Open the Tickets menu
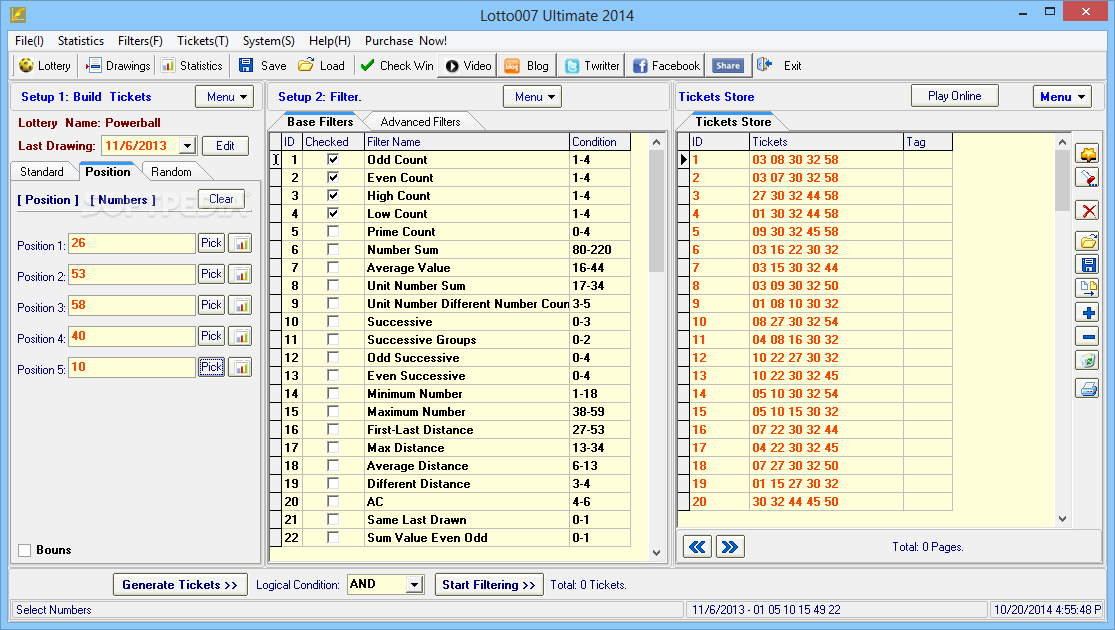 (203, 41)
